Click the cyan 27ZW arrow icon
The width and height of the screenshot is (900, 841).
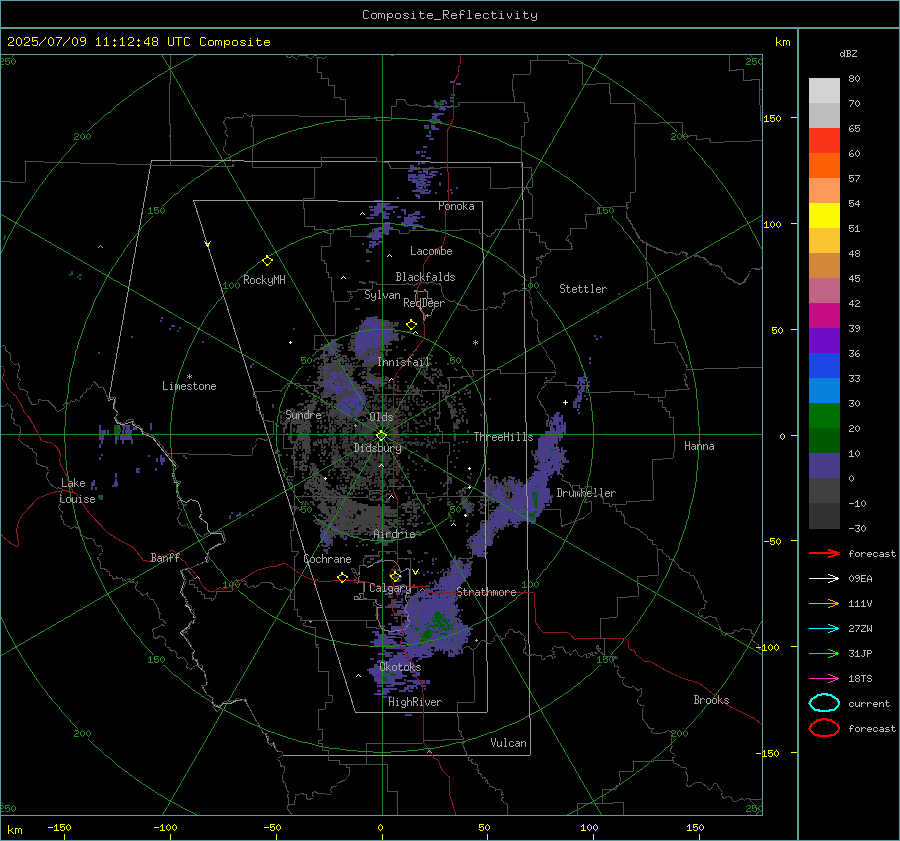pyautogui.click(x=824, y=629)
